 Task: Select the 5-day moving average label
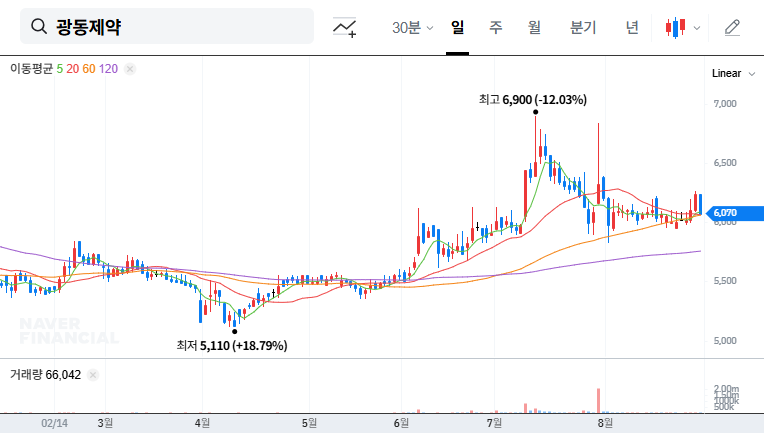pos(59,69)
